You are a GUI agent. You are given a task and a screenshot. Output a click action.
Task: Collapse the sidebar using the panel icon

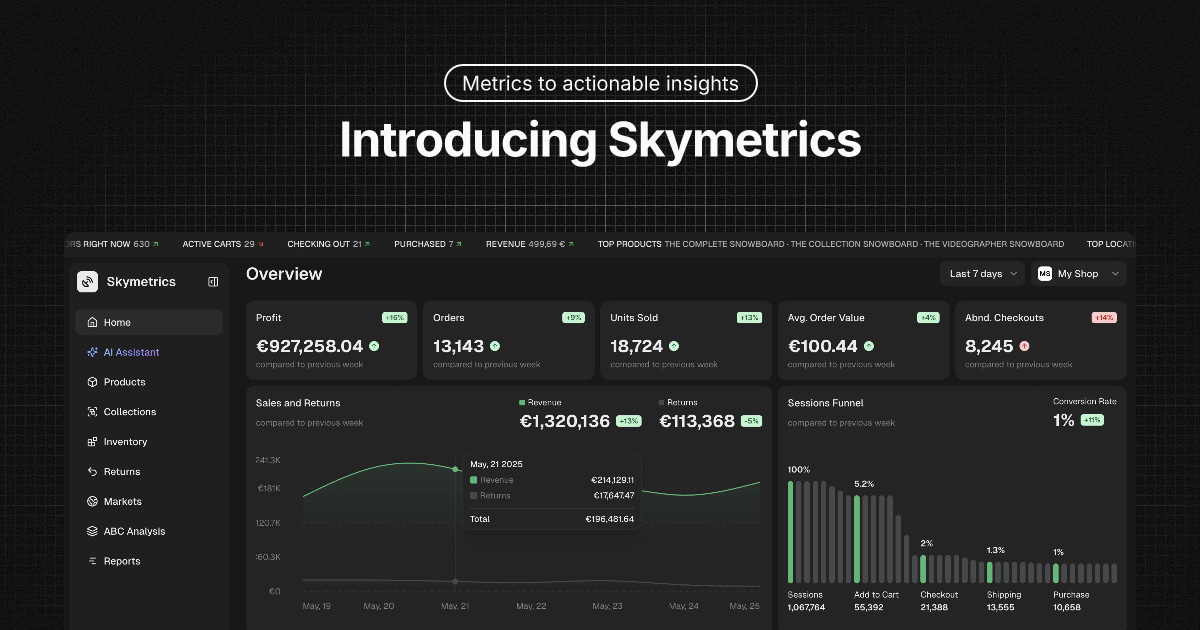coord(213,282)
